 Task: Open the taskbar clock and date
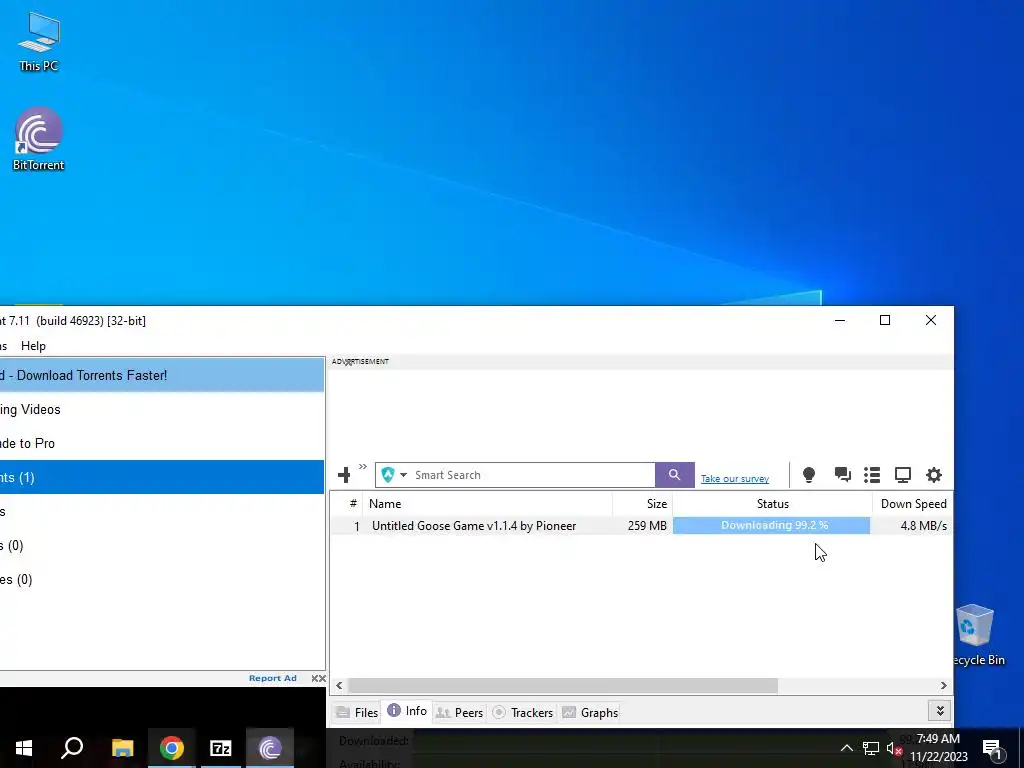pyautogui.click(x=938, y=748)
